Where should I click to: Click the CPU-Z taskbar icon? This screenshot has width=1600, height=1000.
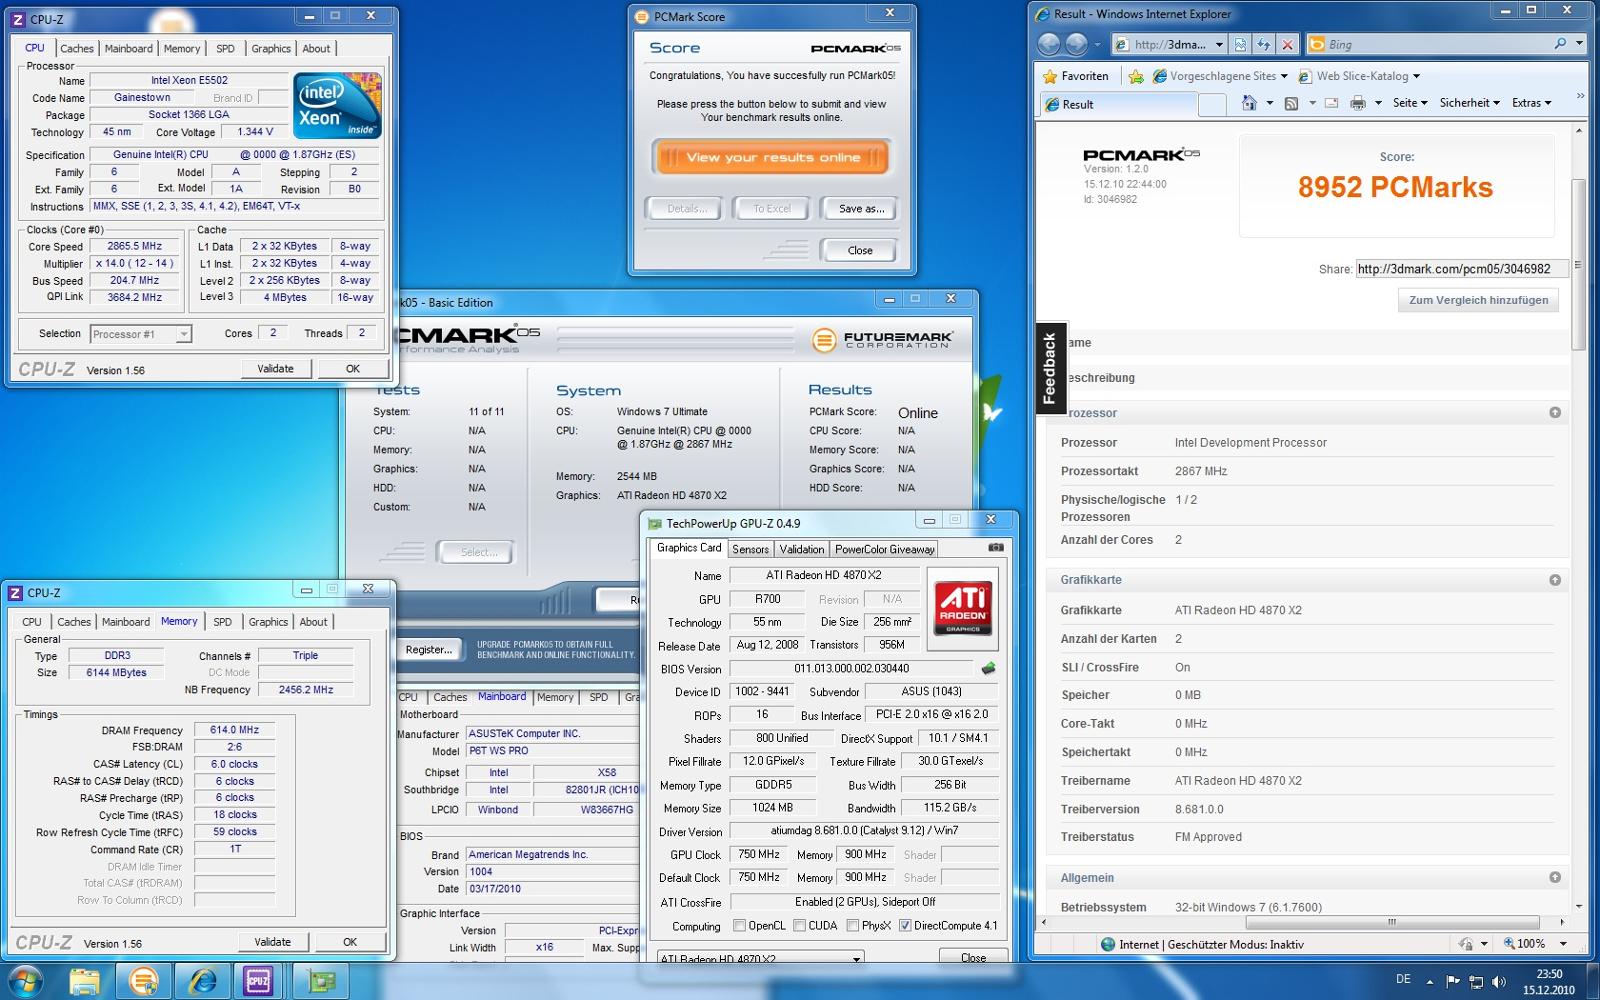(259, 981)
